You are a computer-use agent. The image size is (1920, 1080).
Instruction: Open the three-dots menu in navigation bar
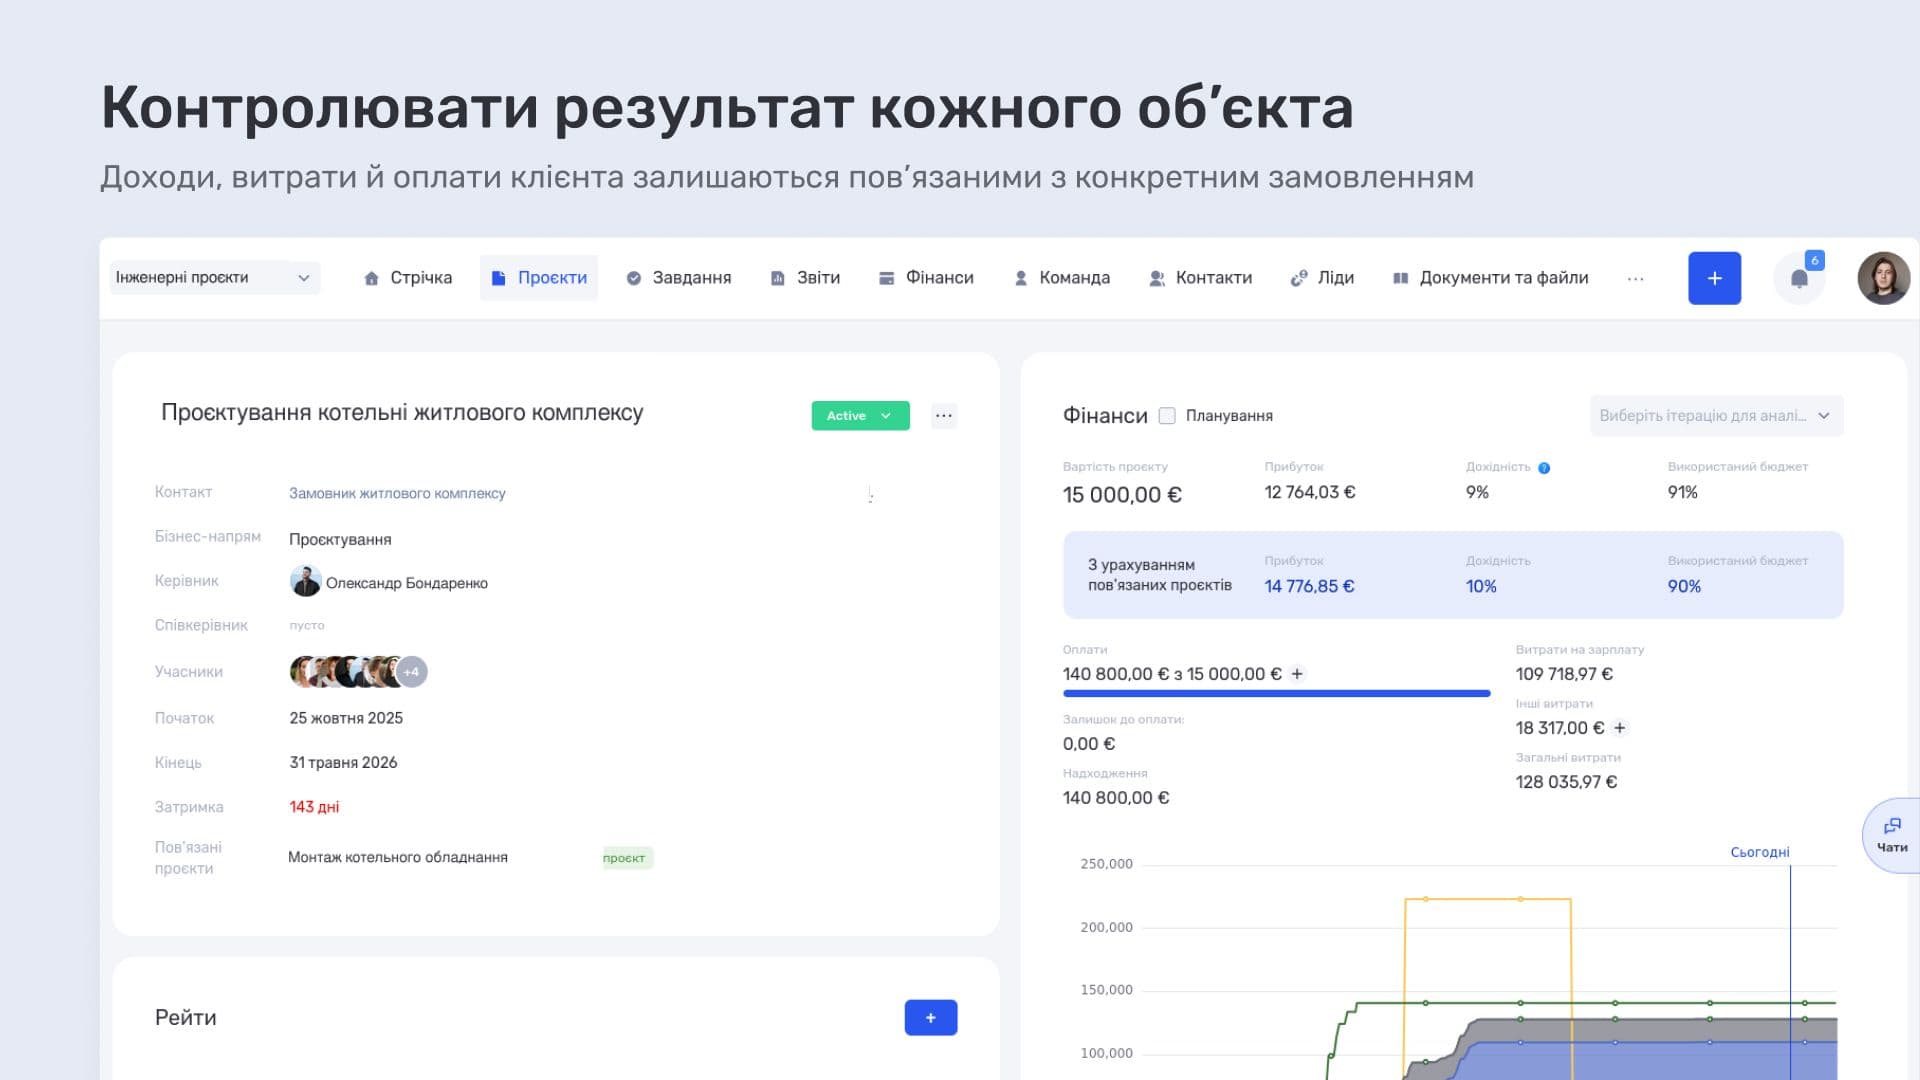[x=1635, y=278]
